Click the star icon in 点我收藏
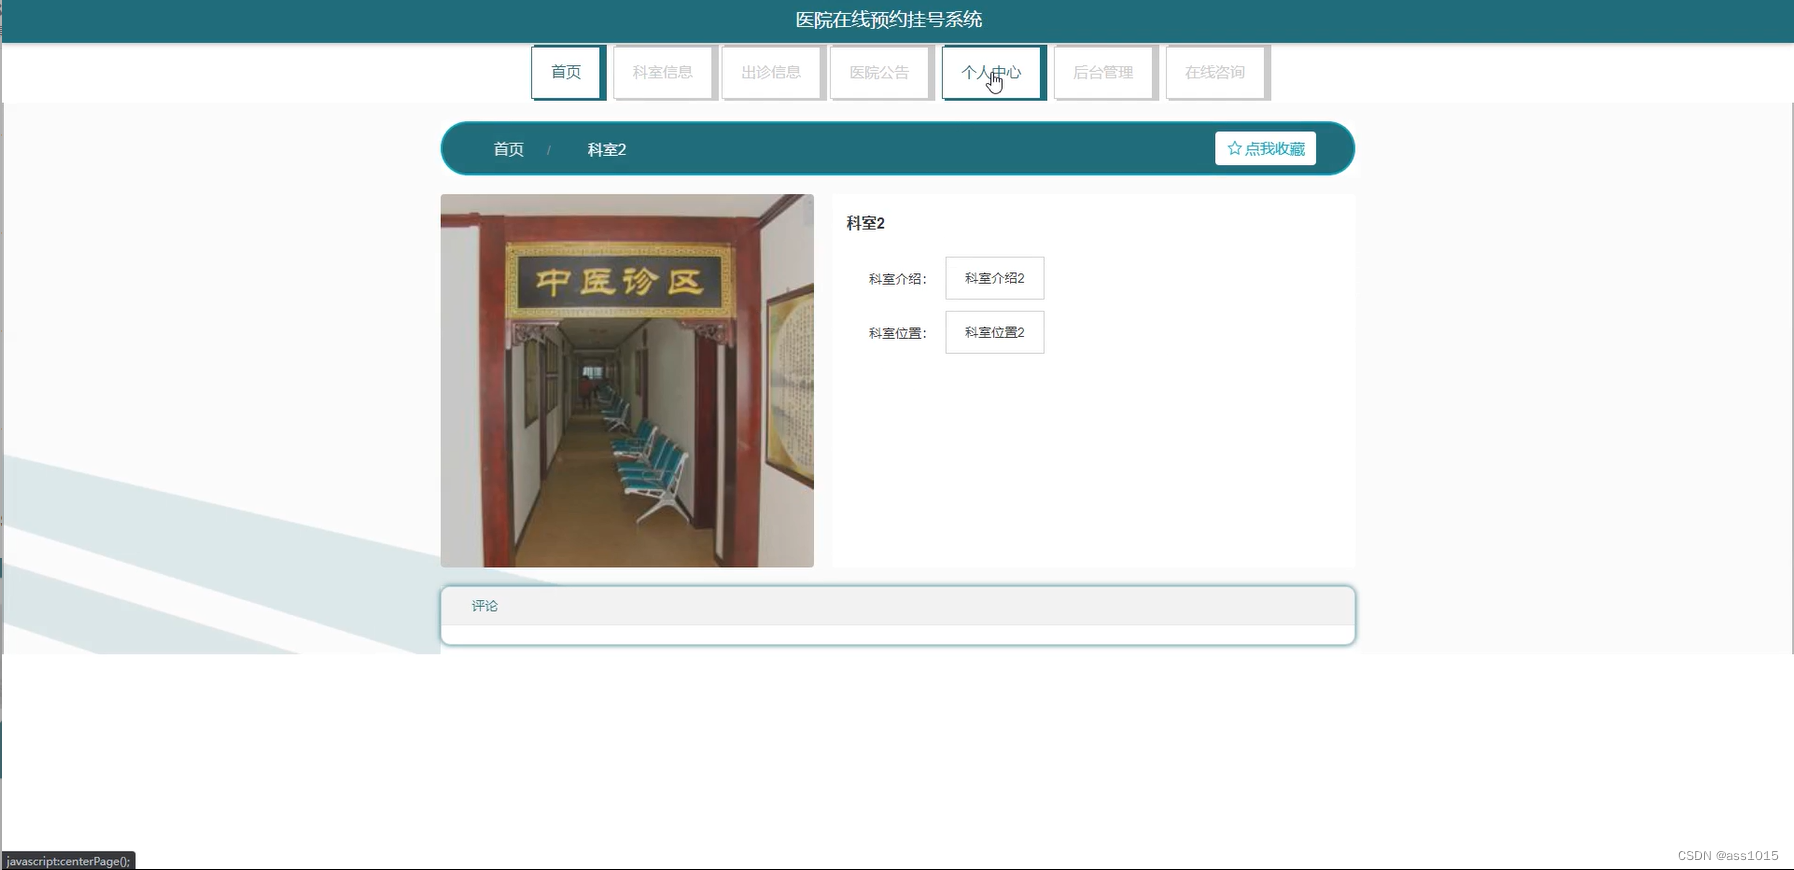The image size is (1794, 870). coord(1234,148)
